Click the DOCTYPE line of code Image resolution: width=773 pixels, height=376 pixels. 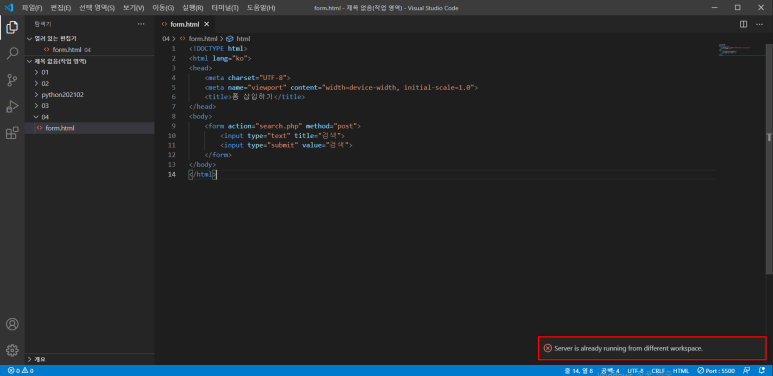[x=218, y=49]
